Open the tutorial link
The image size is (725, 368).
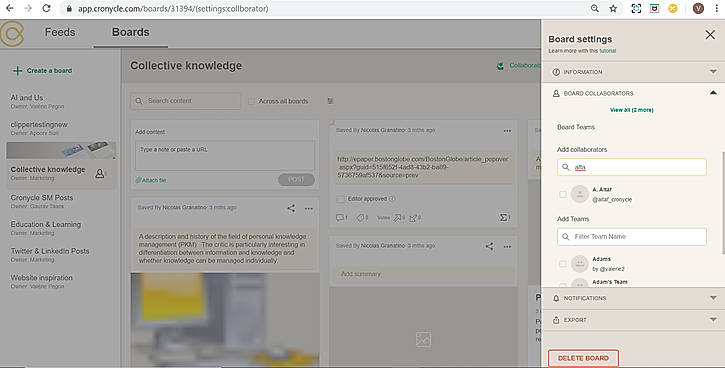608,51
